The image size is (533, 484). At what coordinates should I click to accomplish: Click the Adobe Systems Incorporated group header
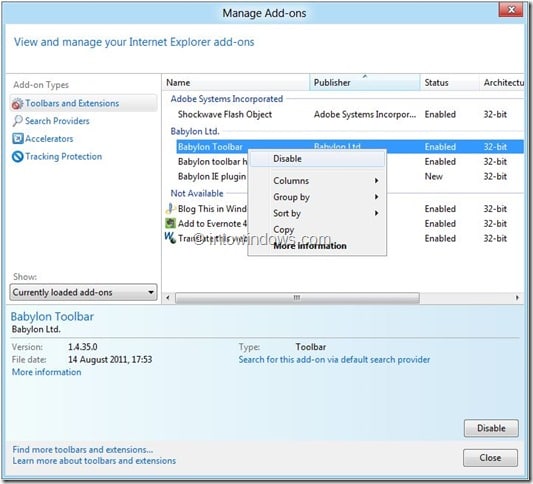point(227,99)
